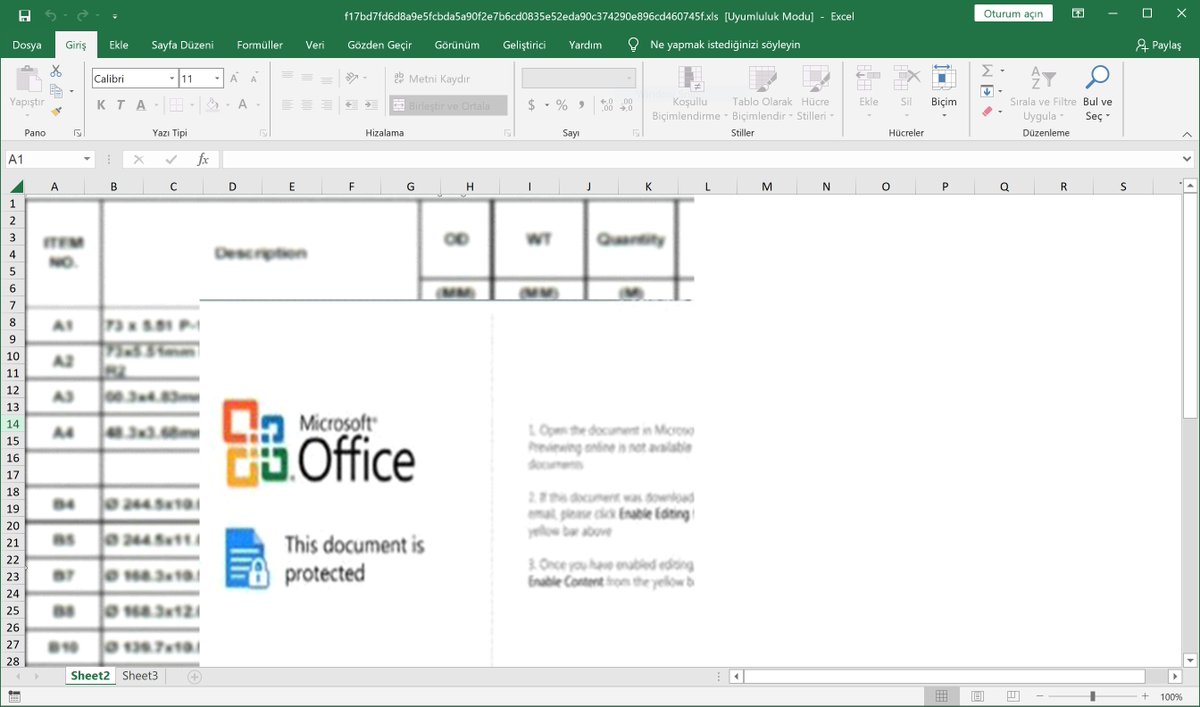1200x707 pixels.
Task: Click the Hücre Stilleri button
Action: (815, 94)
